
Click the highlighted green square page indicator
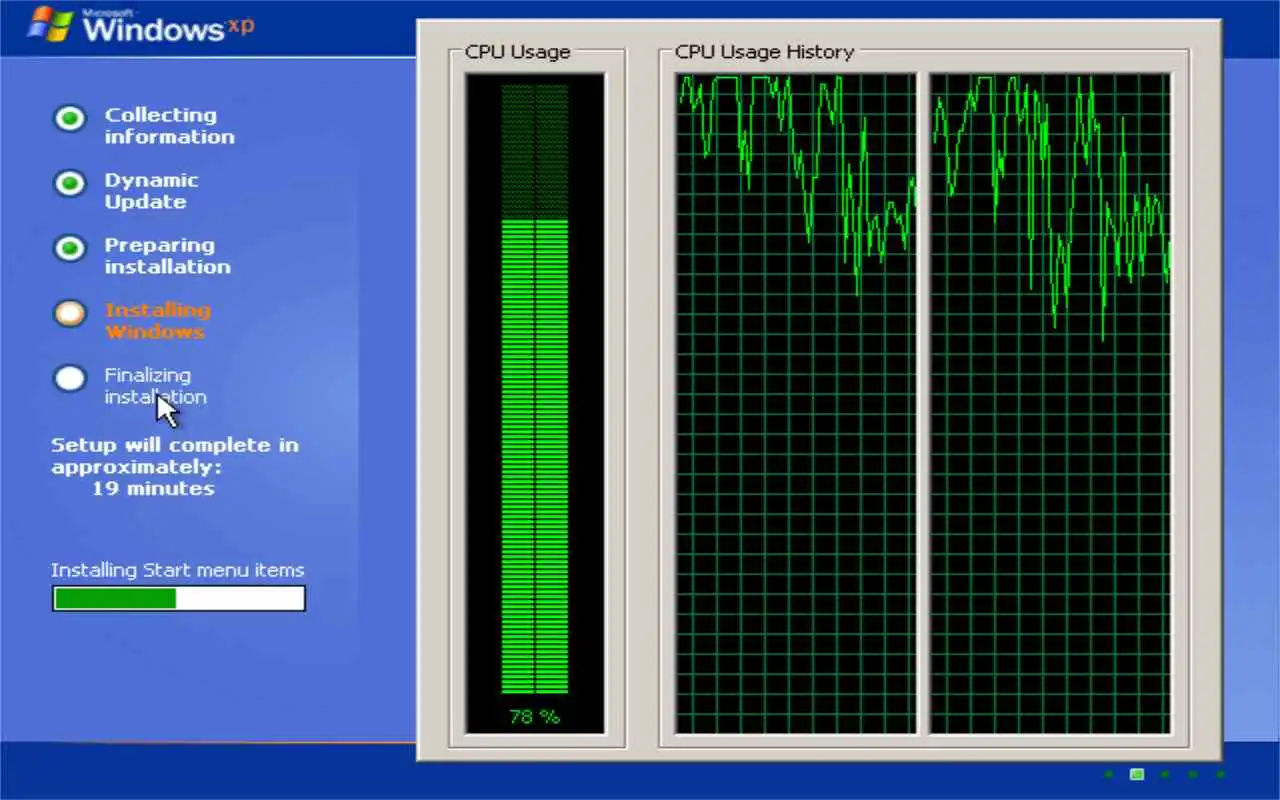(1137, 774)
